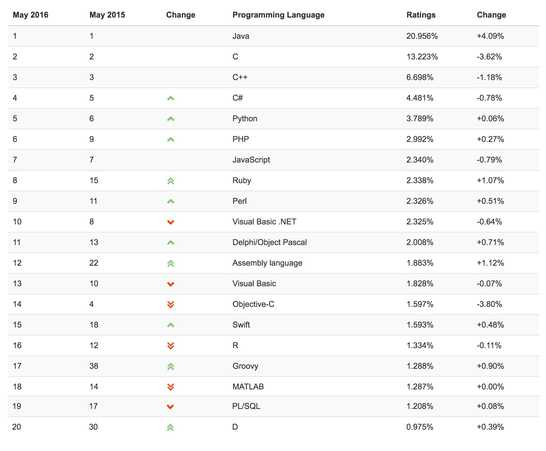Viewport: 546px width, 451px height.
Task: Click the up arrow in the Swift row
Action: click(x=171, y=325)
